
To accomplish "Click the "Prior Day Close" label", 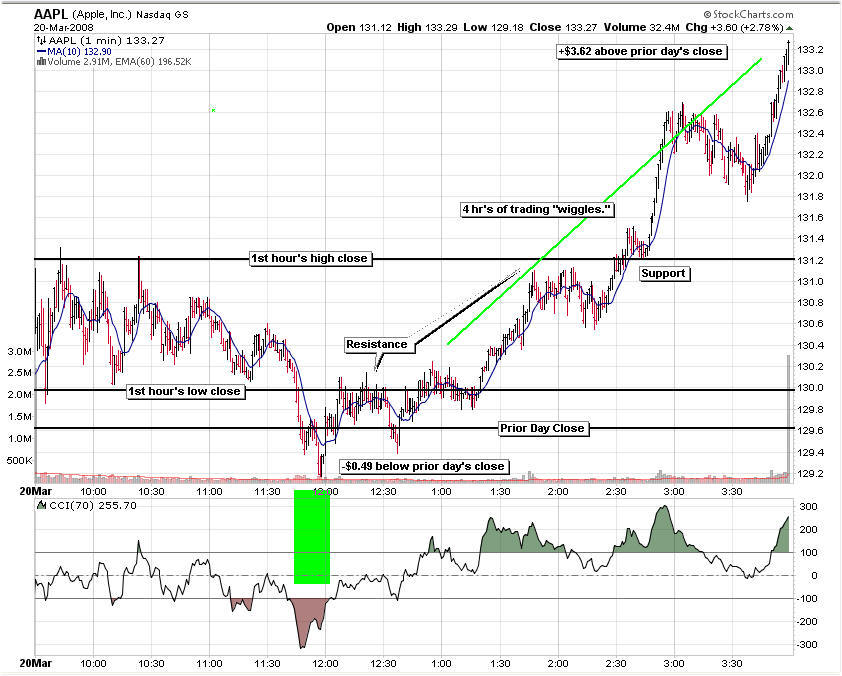I will (x=542, y=428).
